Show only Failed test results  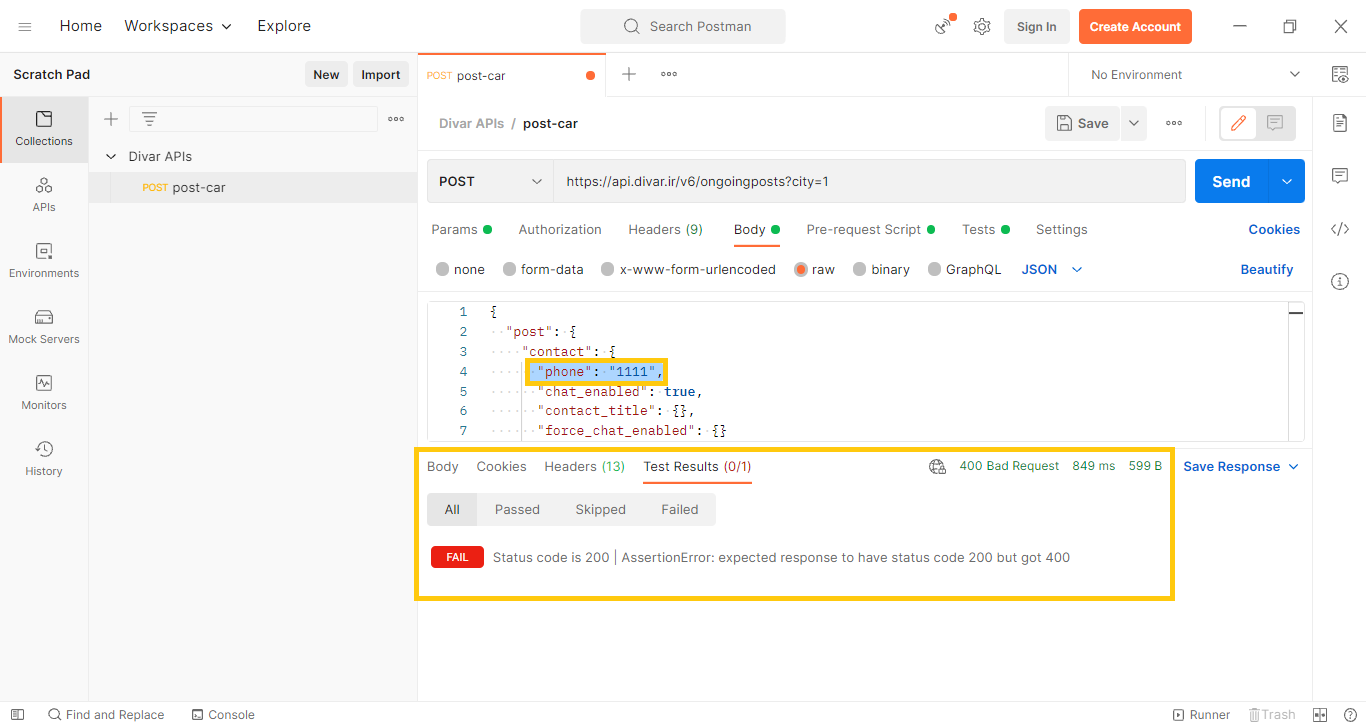(x=679, y=509)
